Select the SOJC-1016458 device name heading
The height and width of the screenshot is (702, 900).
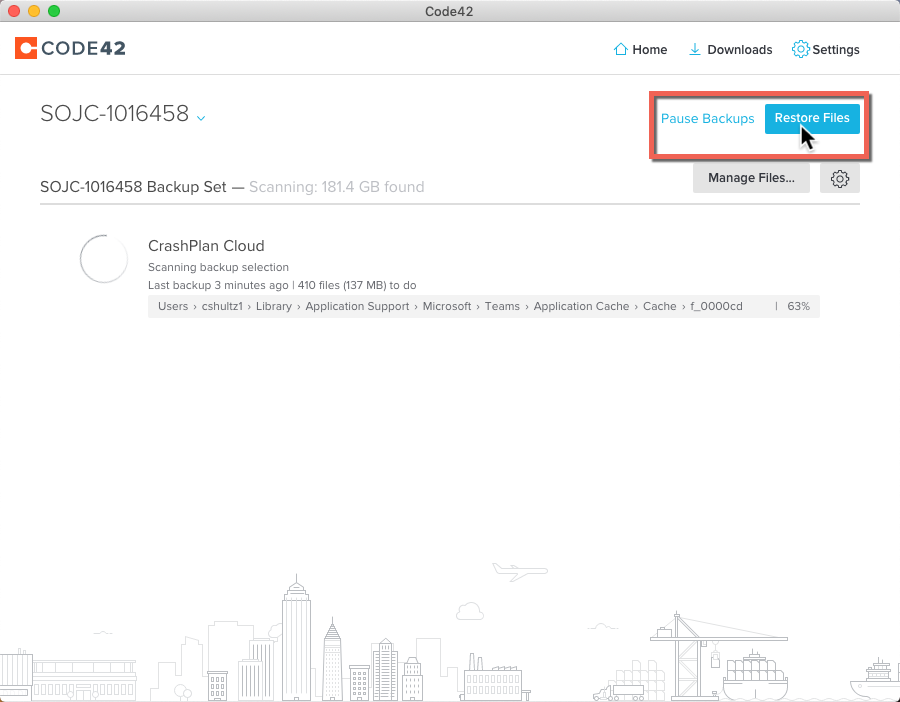pyautogui.click(x=115, y=114)
